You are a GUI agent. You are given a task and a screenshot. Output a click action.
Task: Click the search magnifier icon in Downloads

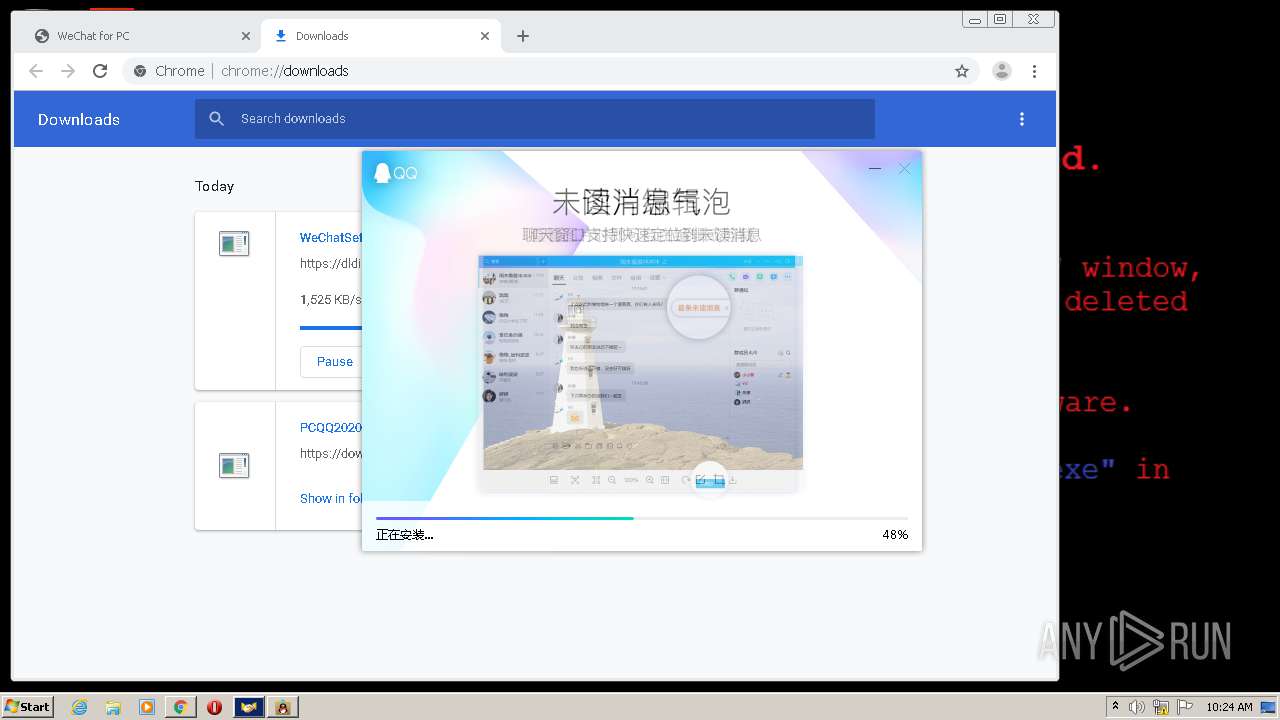(217, 119)
